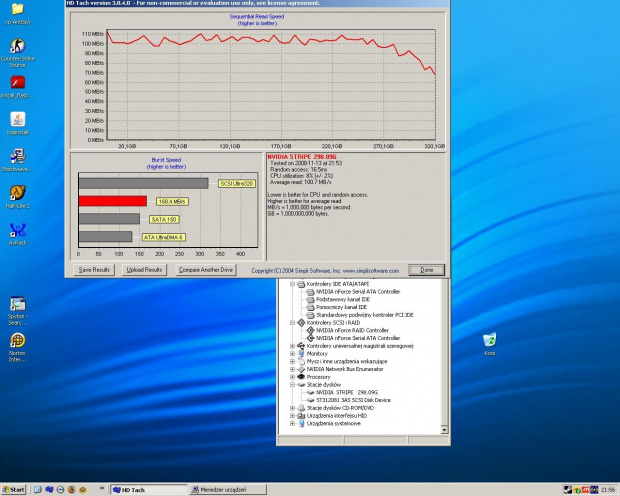Expand the Stacje dysków CD-ROM/DVD node
This screenshot has width=620, height=496.
(x=293, y=408)
